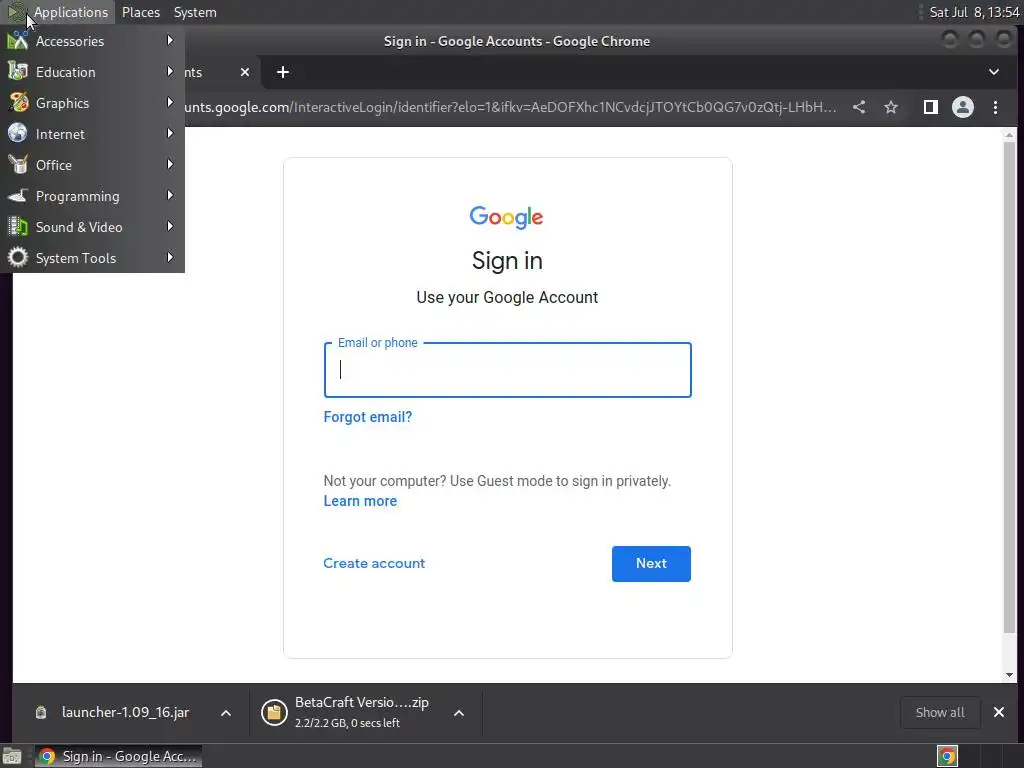
Task: Open the Sound & Video submenu
Action: 92,227
